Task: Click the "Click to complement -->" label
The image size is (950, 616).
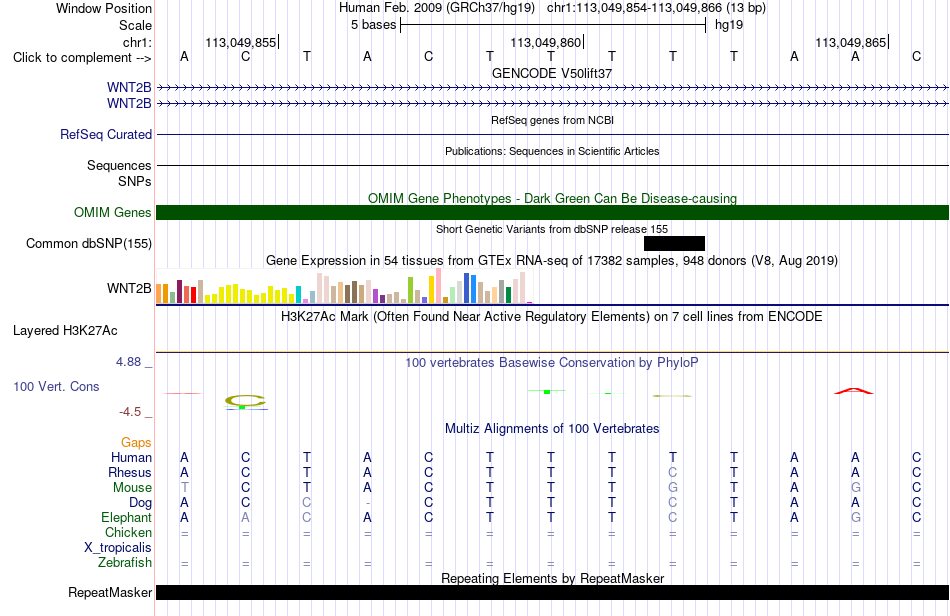Action: click(82, 58)
